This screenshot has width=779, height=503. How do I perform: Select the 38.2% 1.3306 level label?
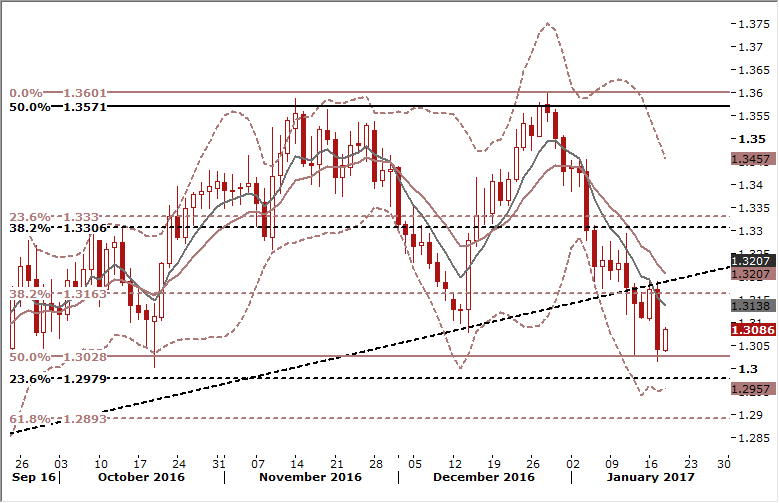[x=58, y=228]
